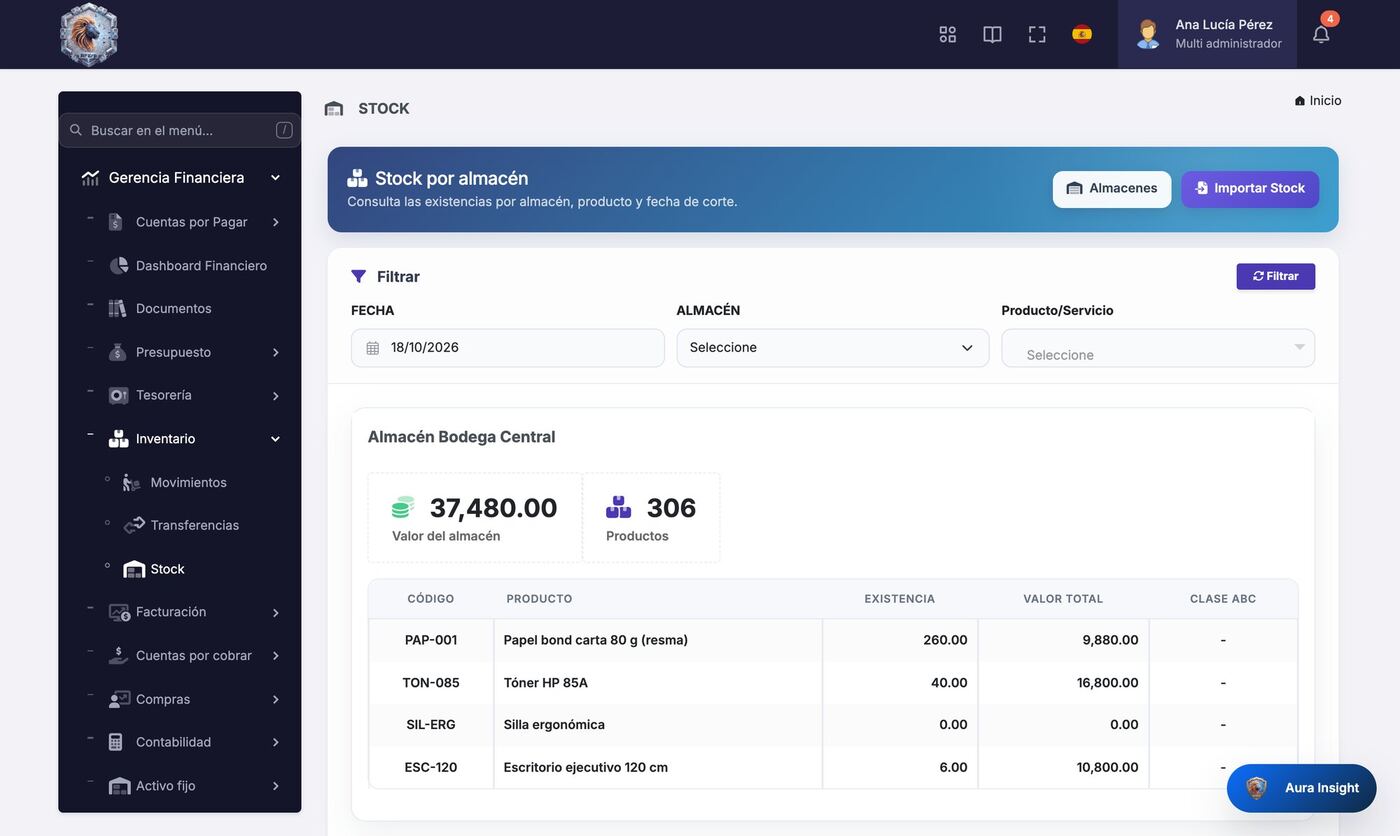Open the Almacén dropdown

833,348
